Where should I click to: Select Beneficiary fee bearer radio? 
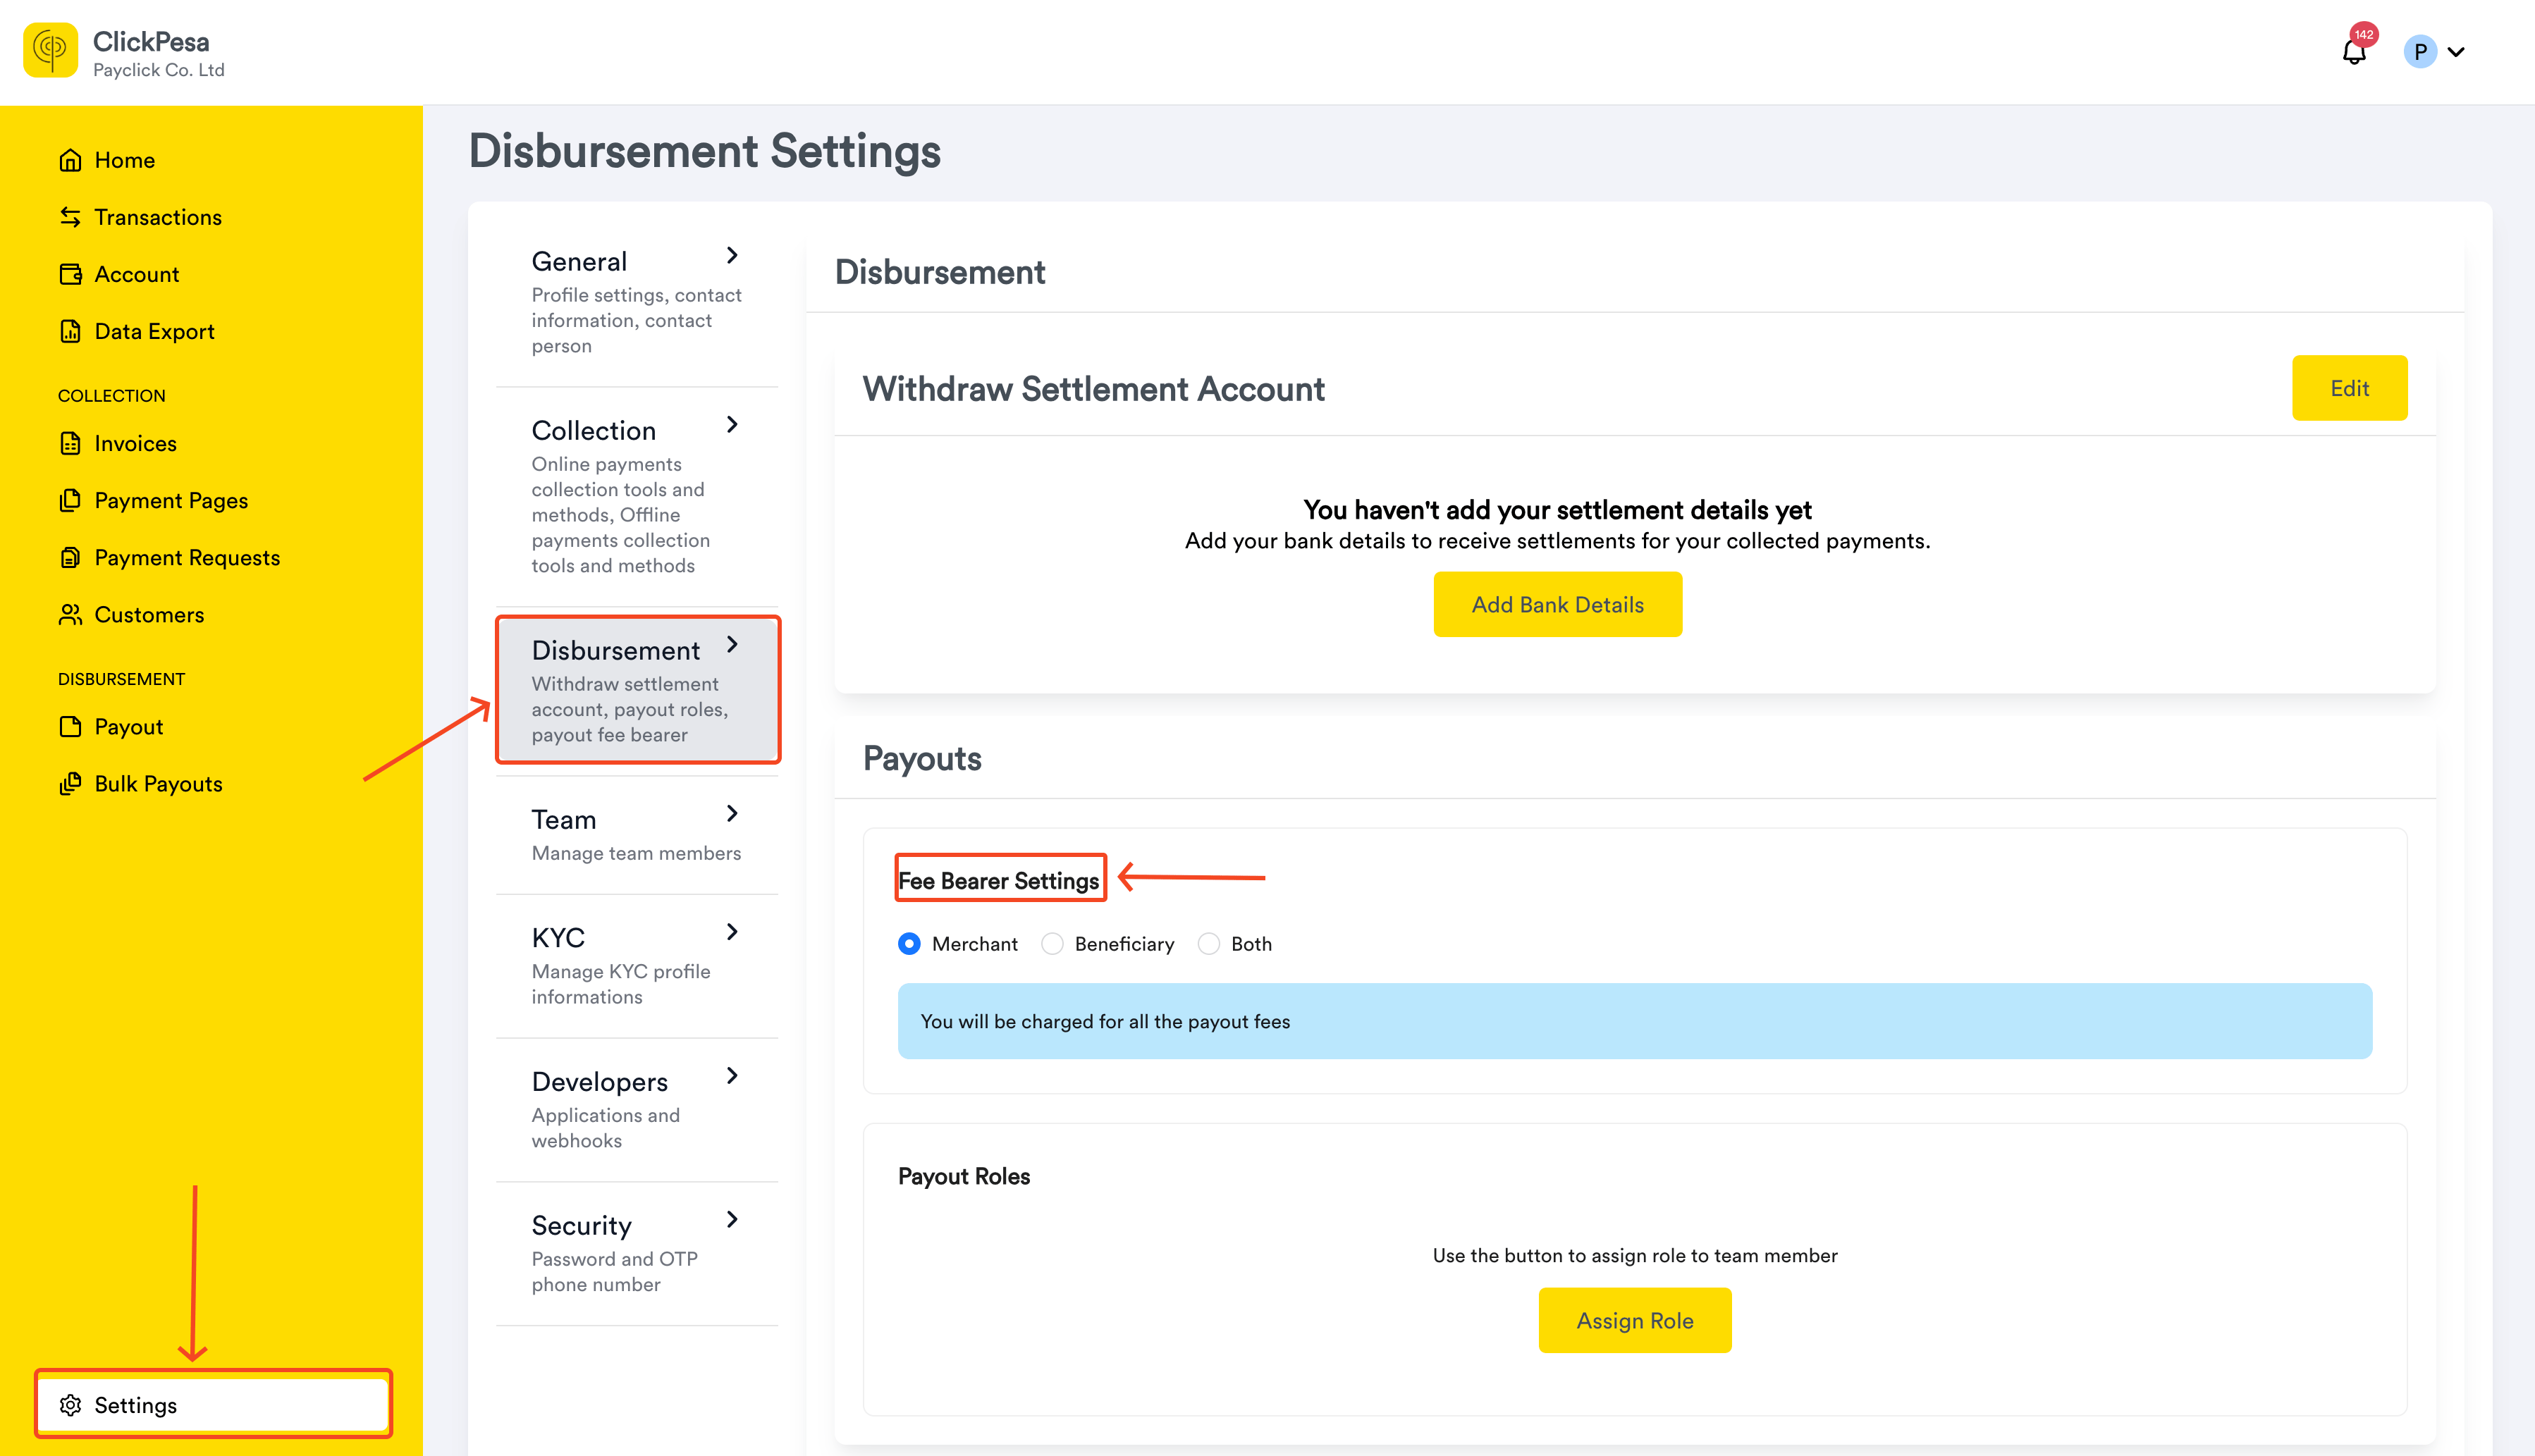click(x=1052, y=943)
